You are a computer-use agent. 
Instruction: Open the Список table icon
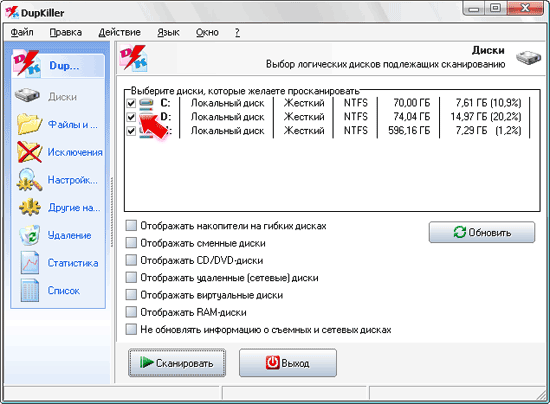[x=30, y=290]
